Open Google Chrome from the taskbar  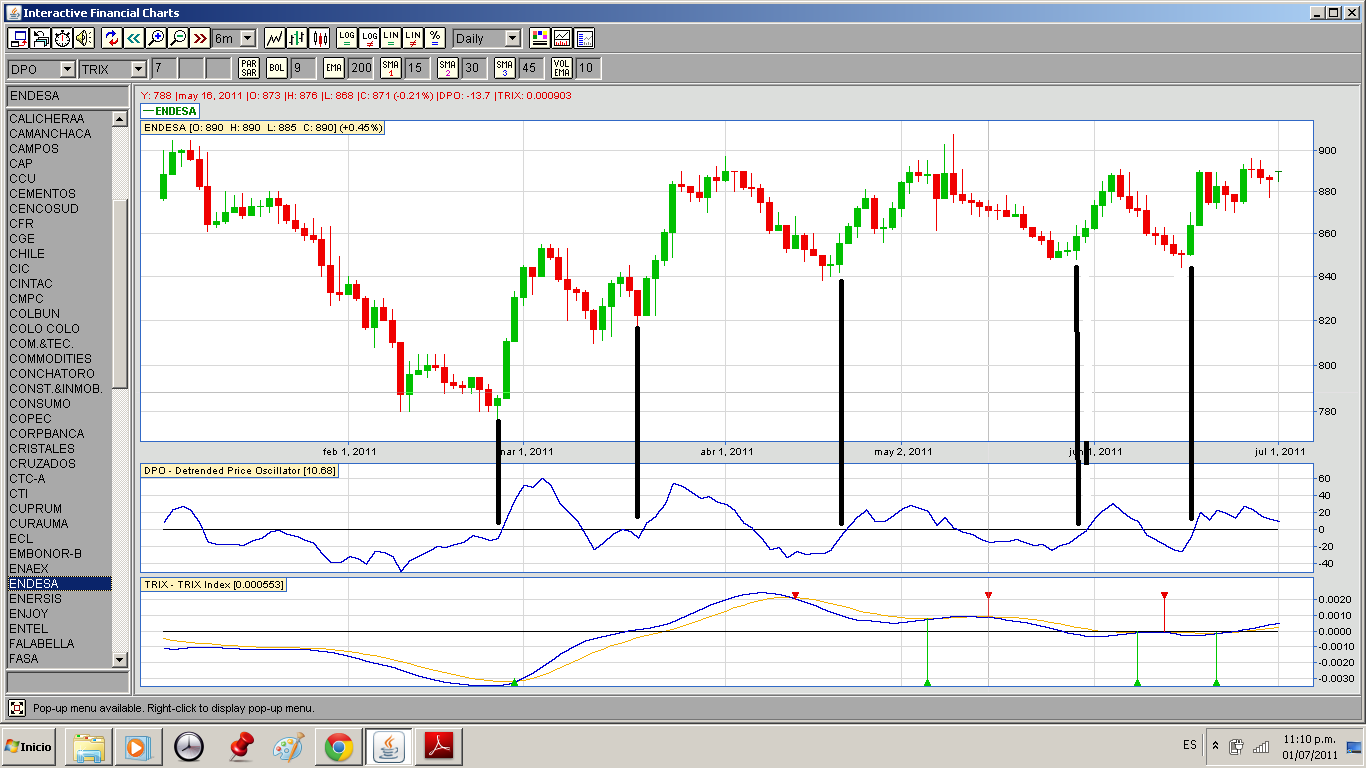click(338, 747)
